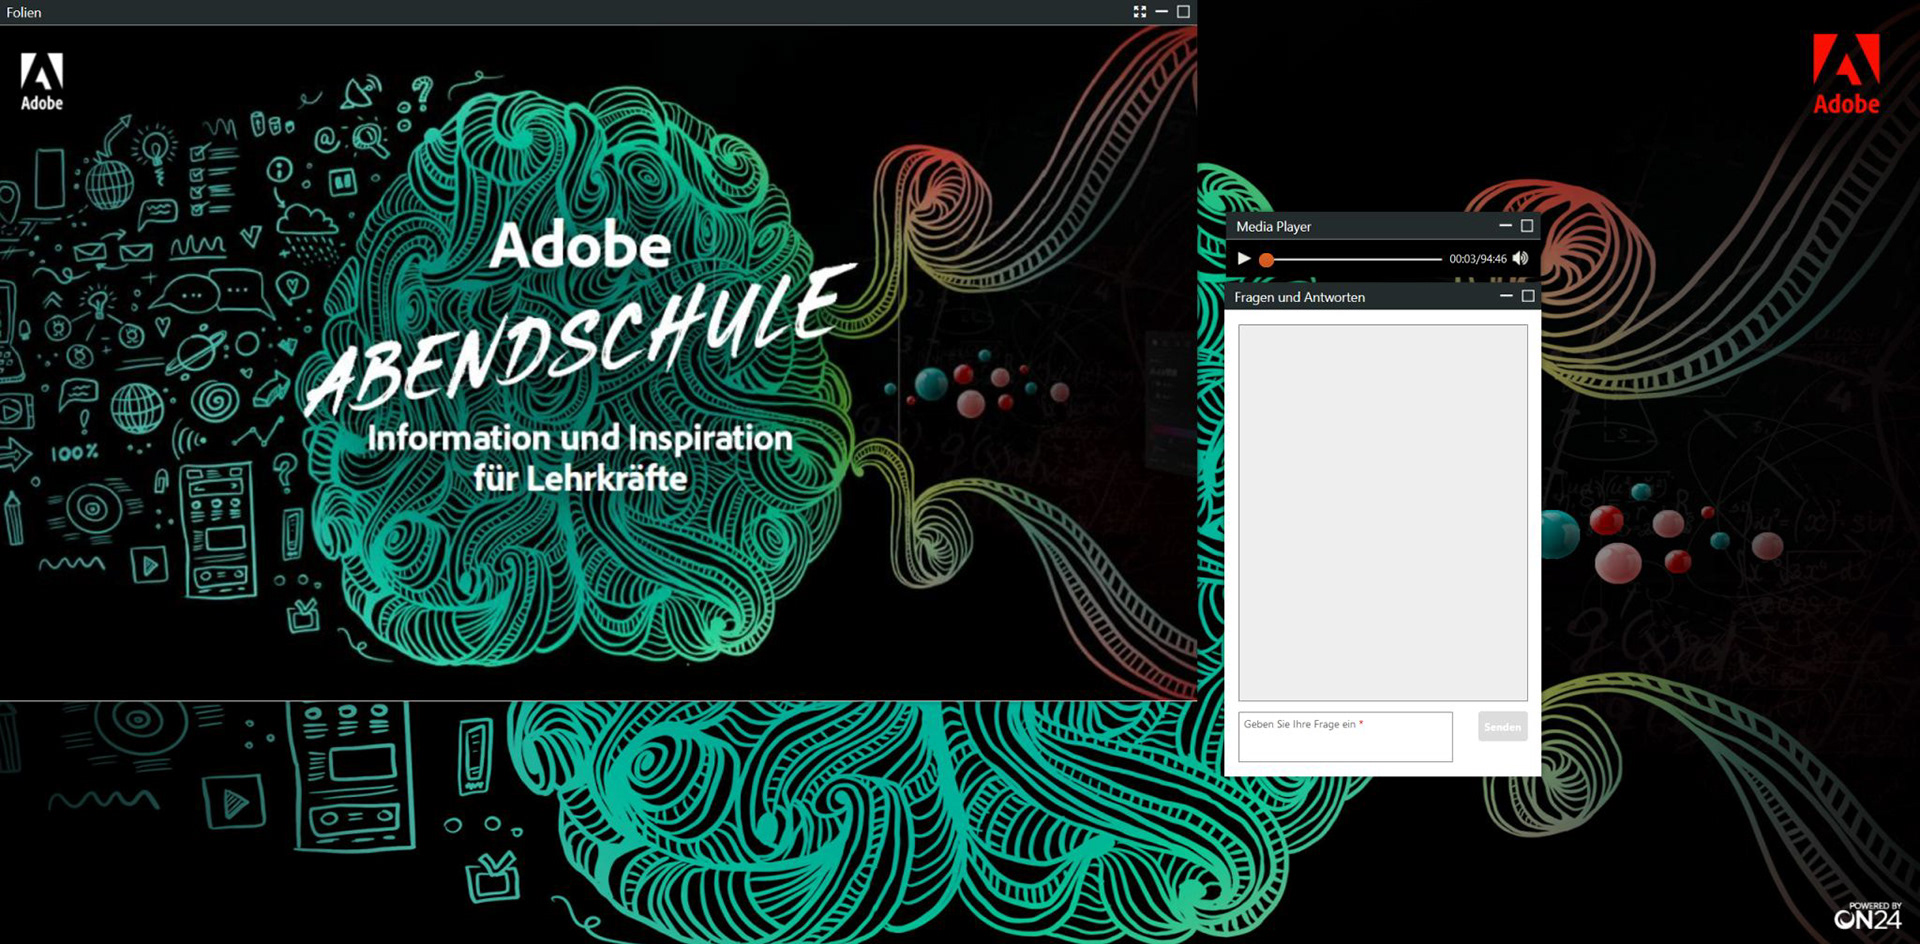Open fullscreen view of Folien panel

click(x=1140, y=12)
